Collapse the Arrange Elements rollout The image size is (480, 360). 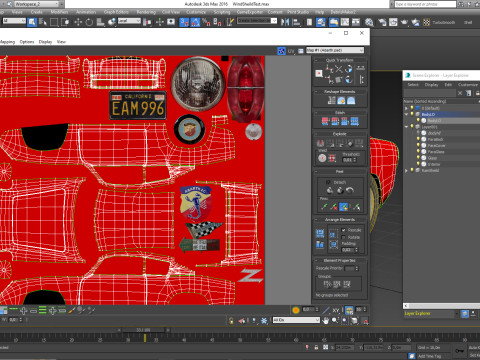316,220
